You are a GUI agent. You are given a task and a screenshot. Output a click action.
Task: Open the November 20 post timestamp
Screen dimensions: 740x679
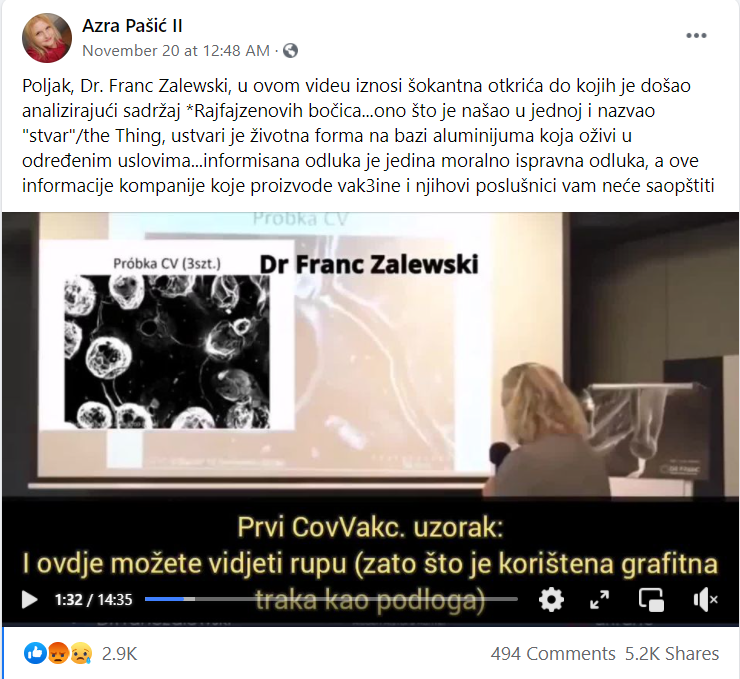click(176, 50)
